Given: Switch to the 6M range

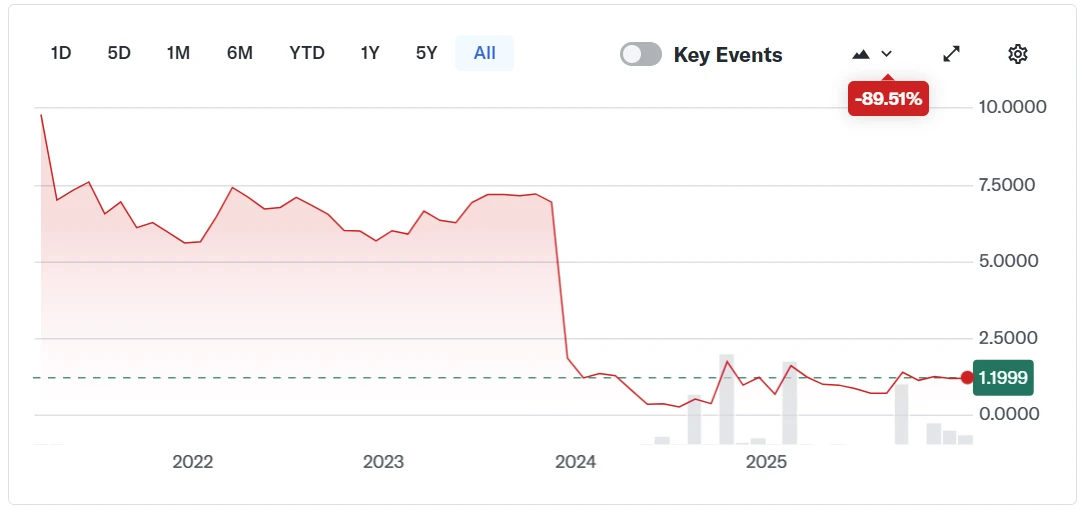Looking at the screenshot, I should click(240, 53).
